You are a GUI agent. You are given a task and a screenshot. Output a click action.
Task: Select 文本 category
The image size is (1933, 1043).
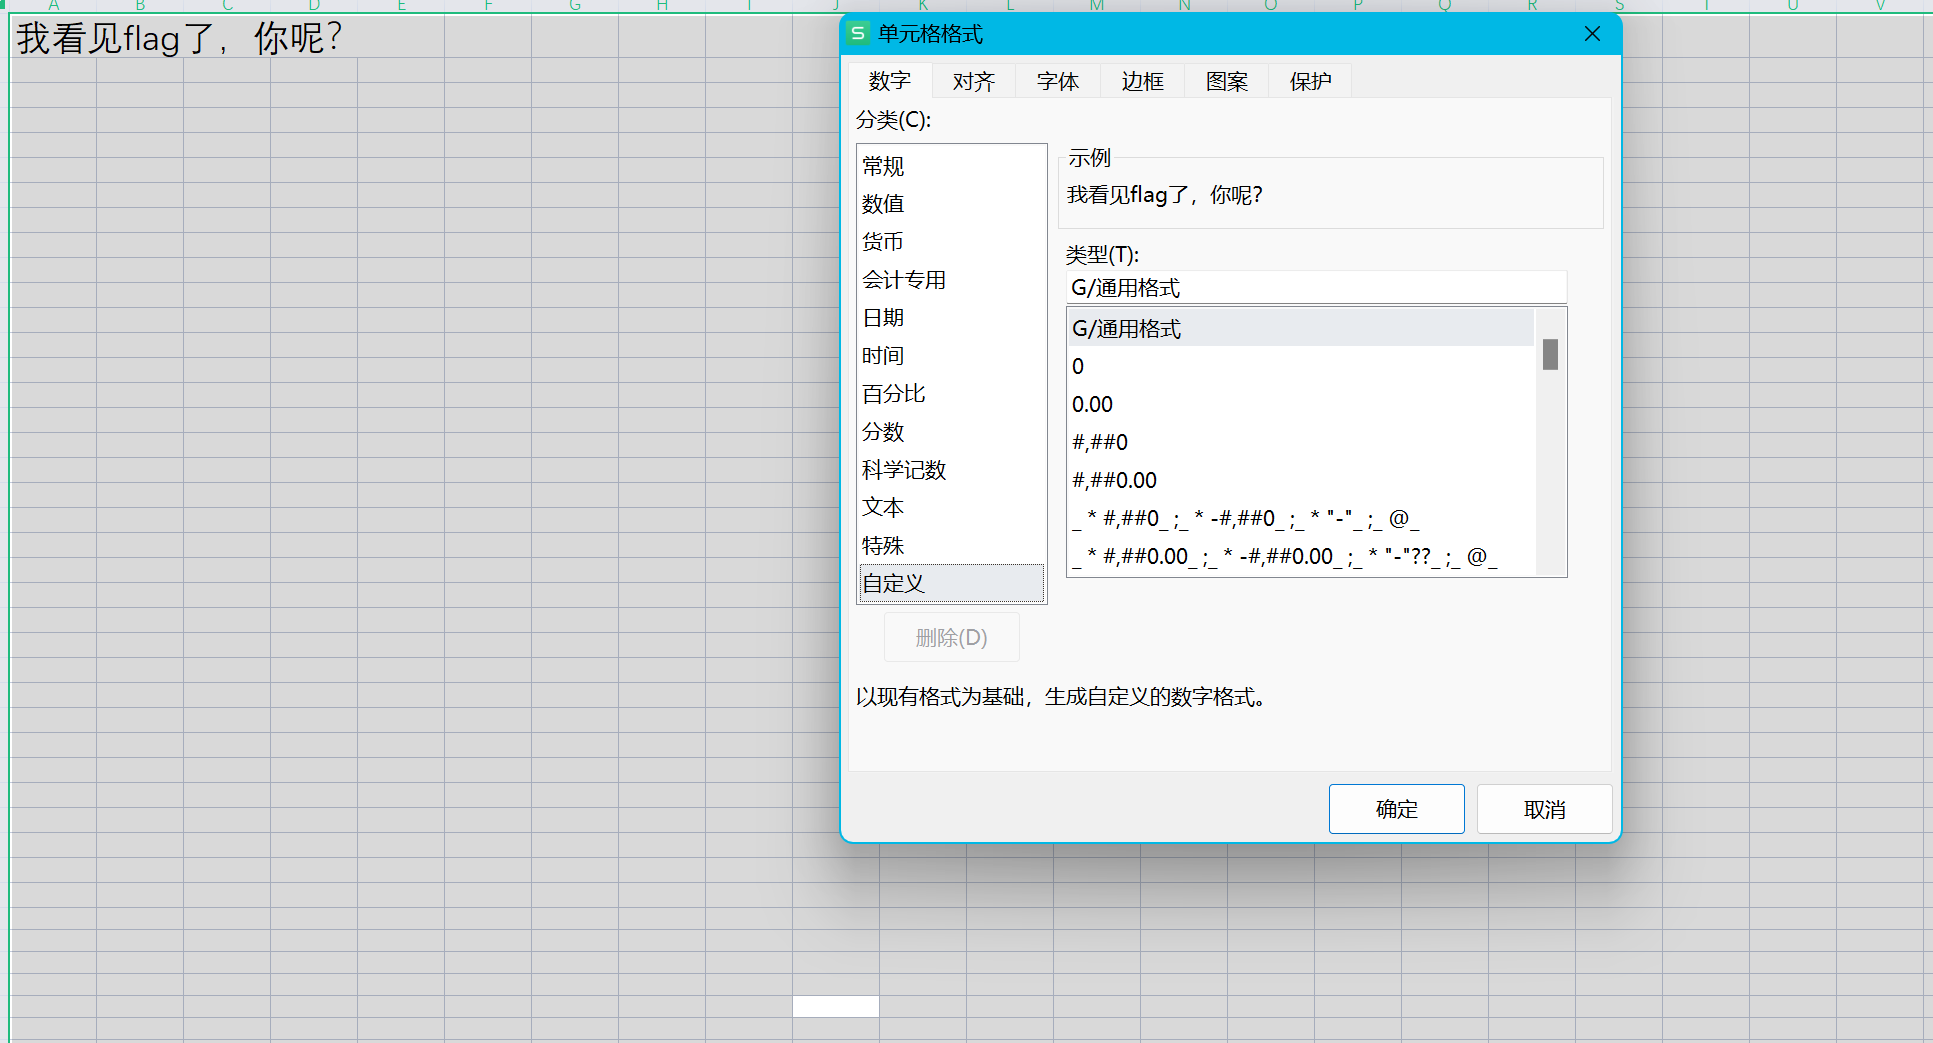coord(951,508)
